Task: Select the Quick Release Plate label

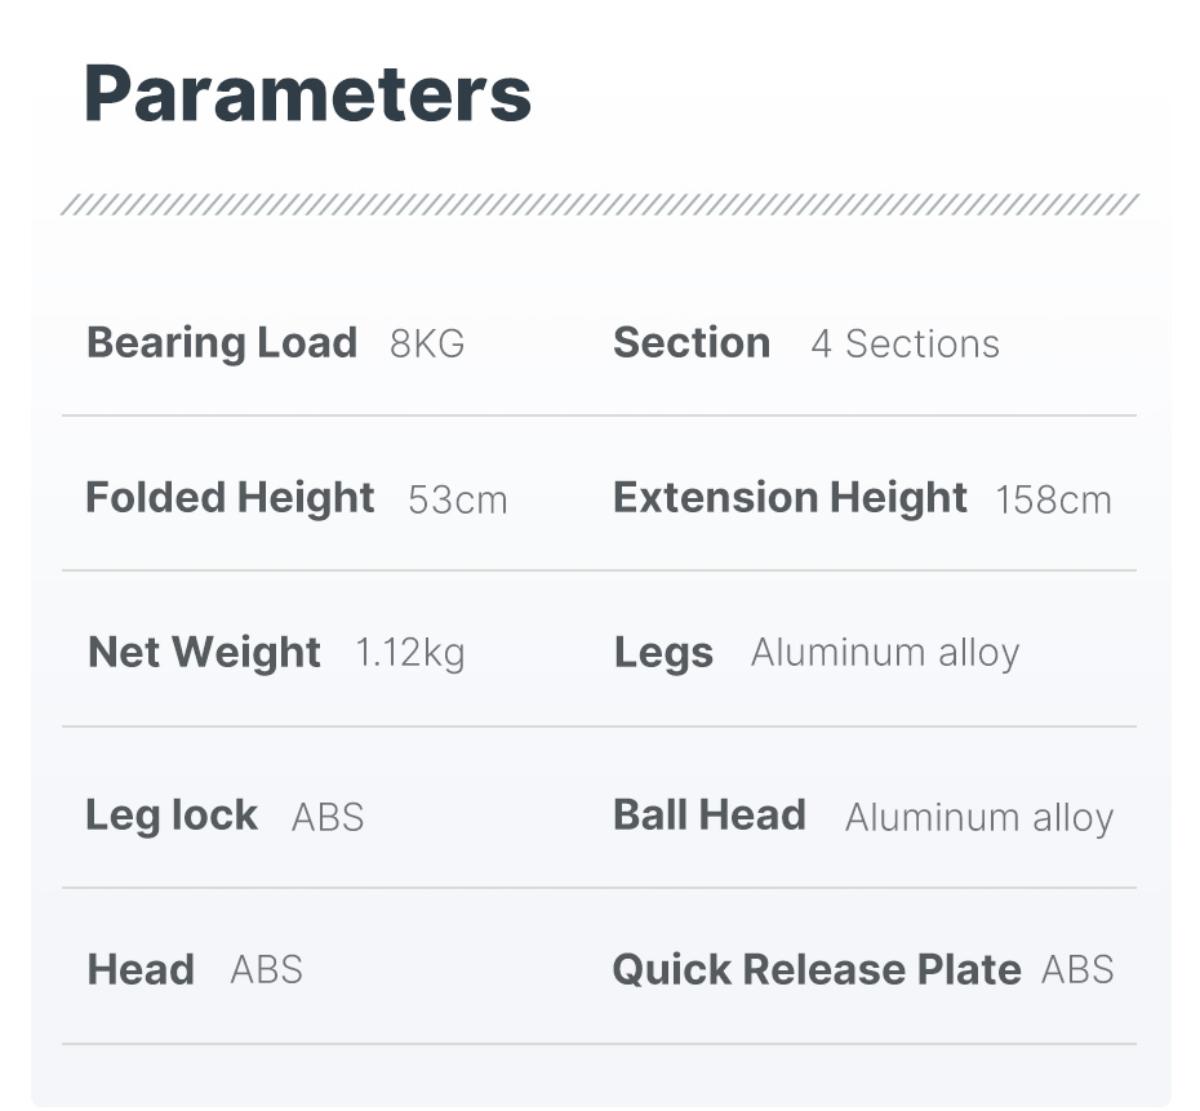Action: point(816,970)
